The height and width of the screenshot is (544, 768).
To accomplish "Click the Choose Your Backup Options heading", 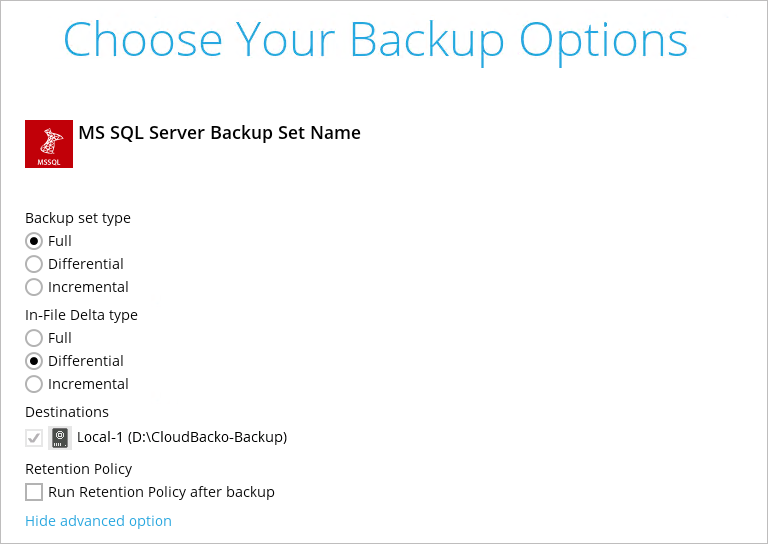I will (x=376, y=41).
